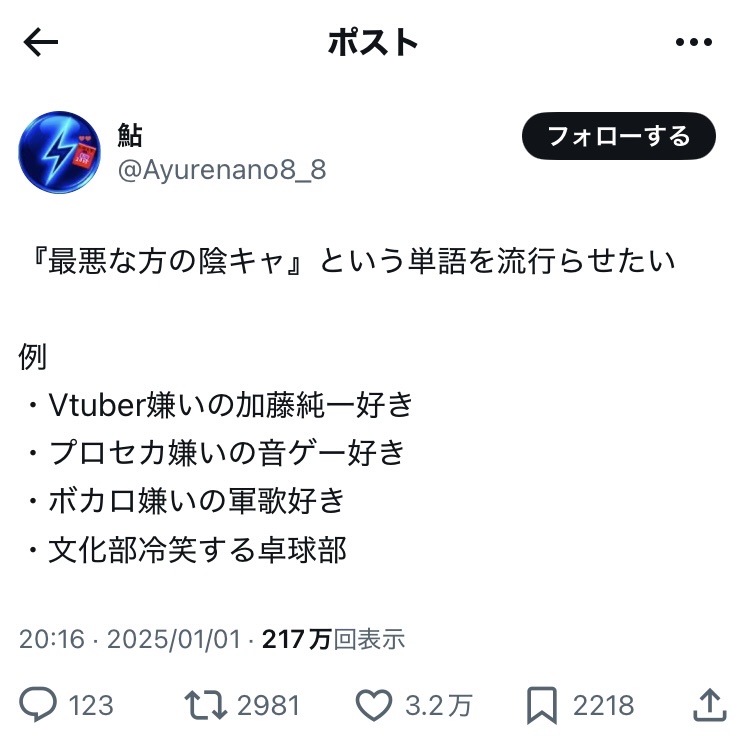This screenshot has width=750, height=754.
Task: Open the lightning bolt profile avatar
Action: click(60, 152)
